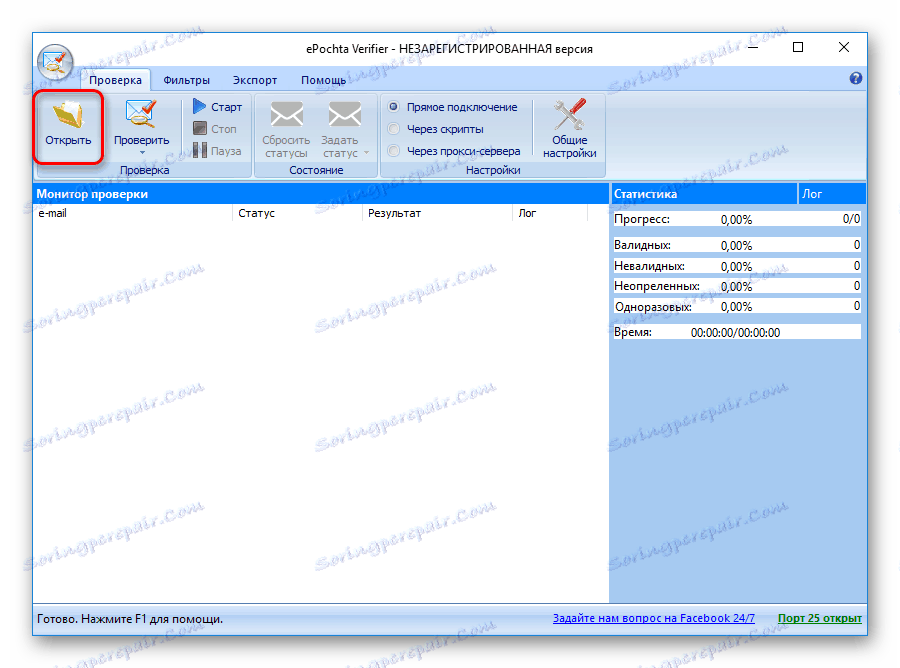Image resolution: width=900 pixels, height=668 pixels.
Task: Click the Готово status bar text
Action: click(130, 619)
